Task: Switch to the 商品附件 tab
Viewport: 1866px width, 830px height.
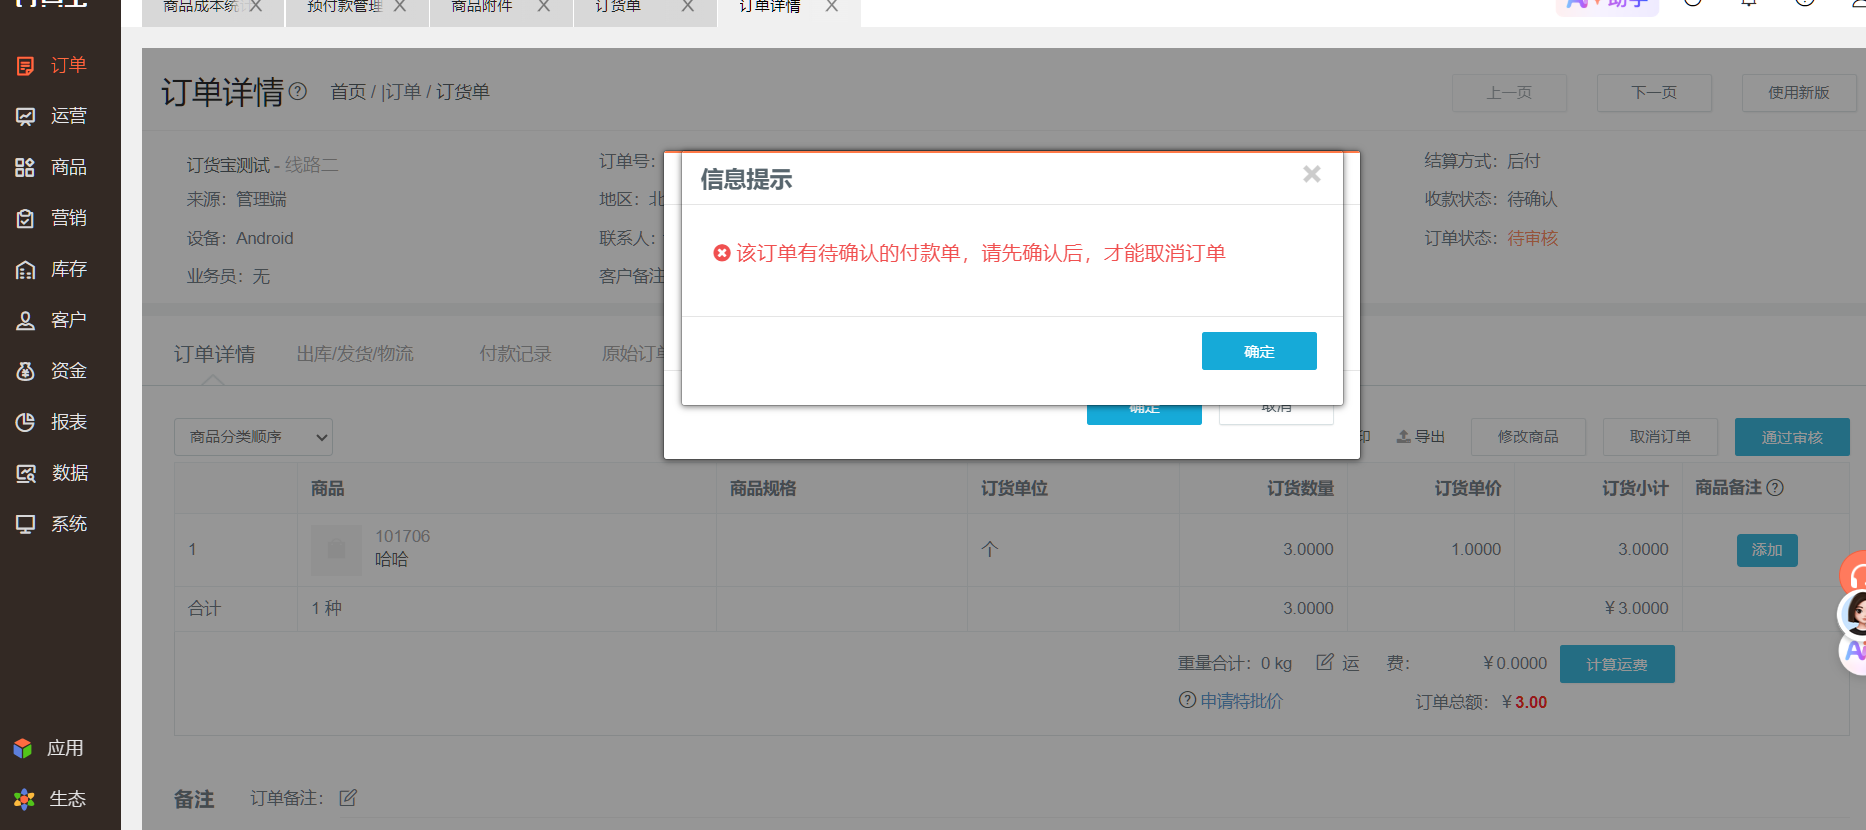Action: [x=482, y=7]
